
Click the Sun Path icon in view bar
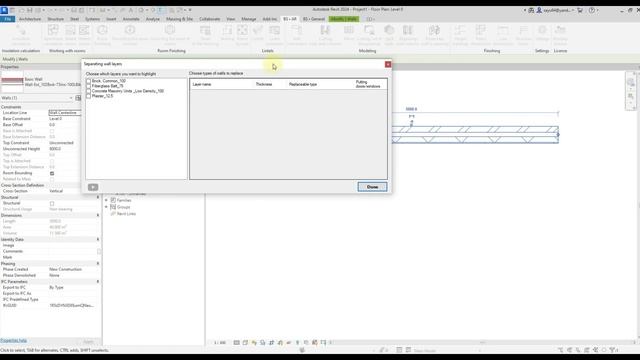coord(254,343)
